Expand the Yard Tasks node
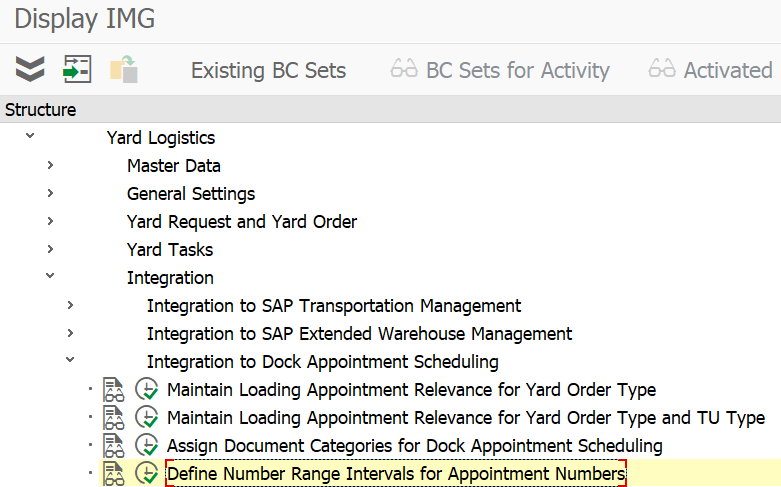 (x=50, y=249)
